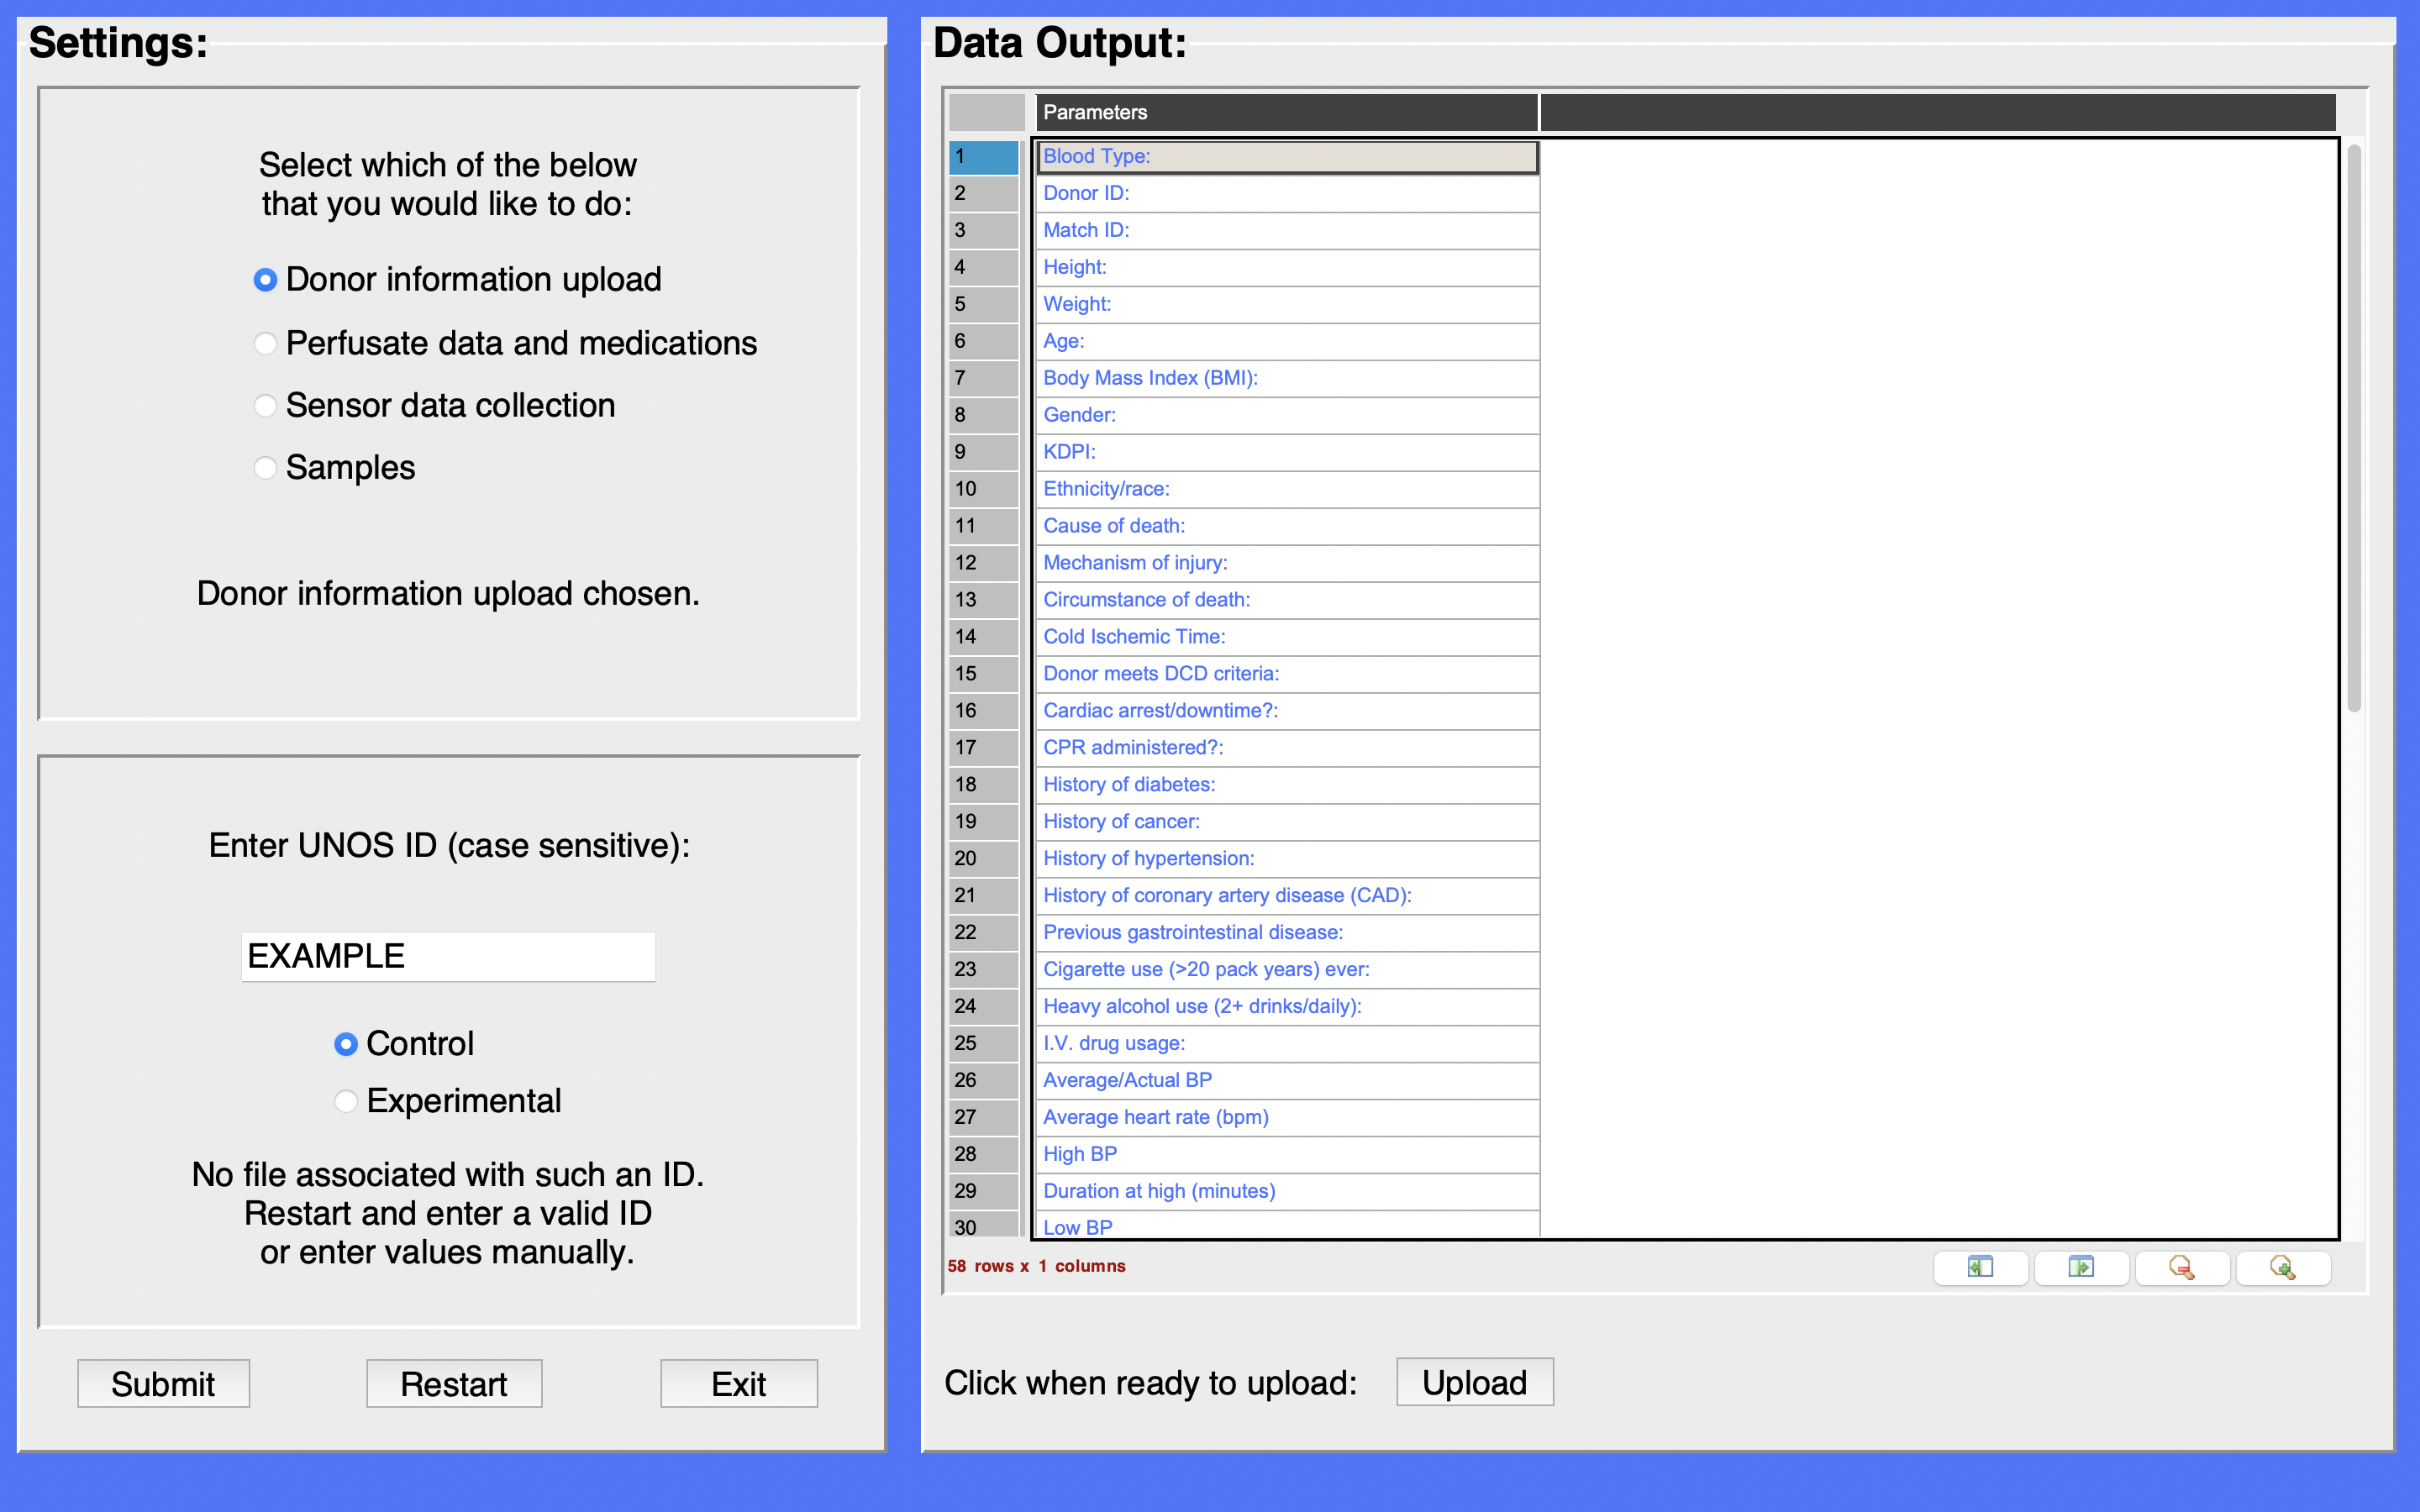Select the Age: cell

(x=1288, y=342)
